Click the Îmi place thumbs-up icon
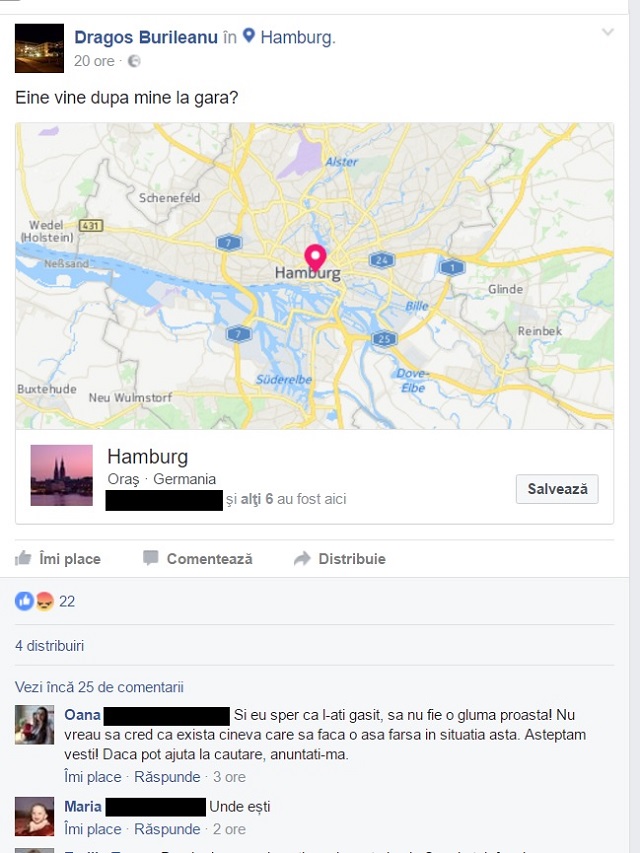 (23, 558)
